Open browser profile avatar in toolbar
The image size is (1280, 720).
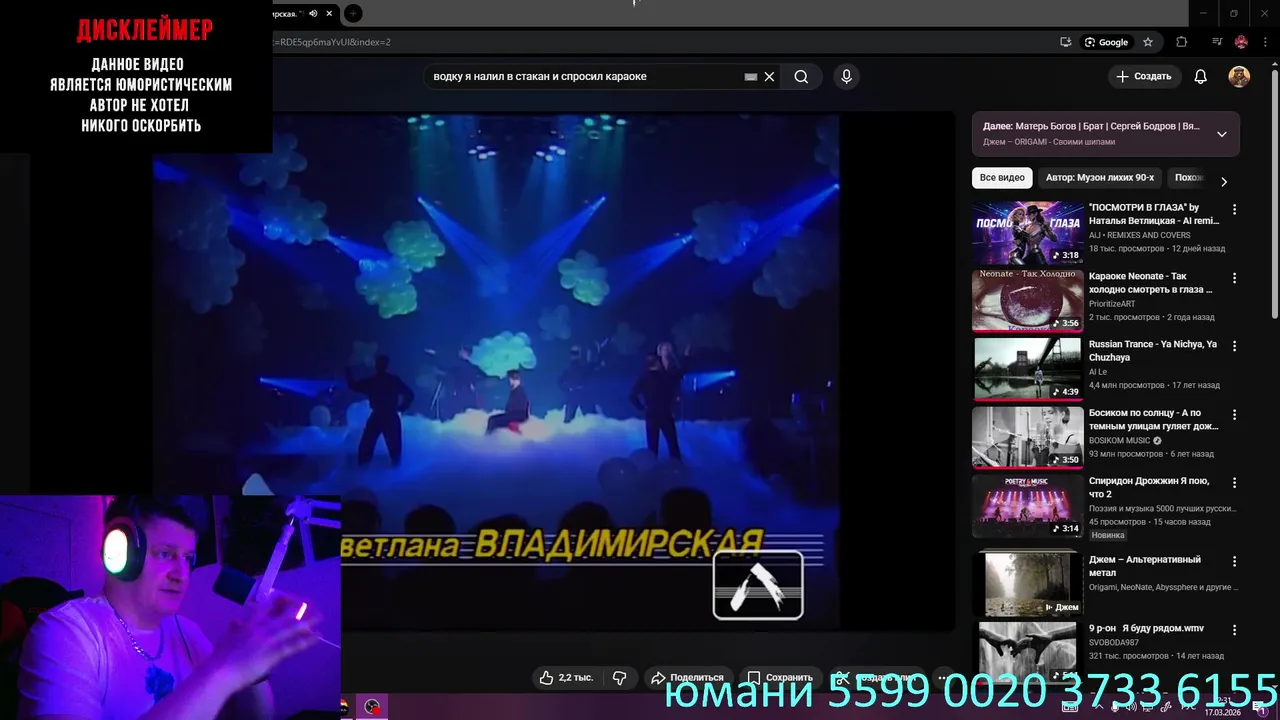[1241, 42]
